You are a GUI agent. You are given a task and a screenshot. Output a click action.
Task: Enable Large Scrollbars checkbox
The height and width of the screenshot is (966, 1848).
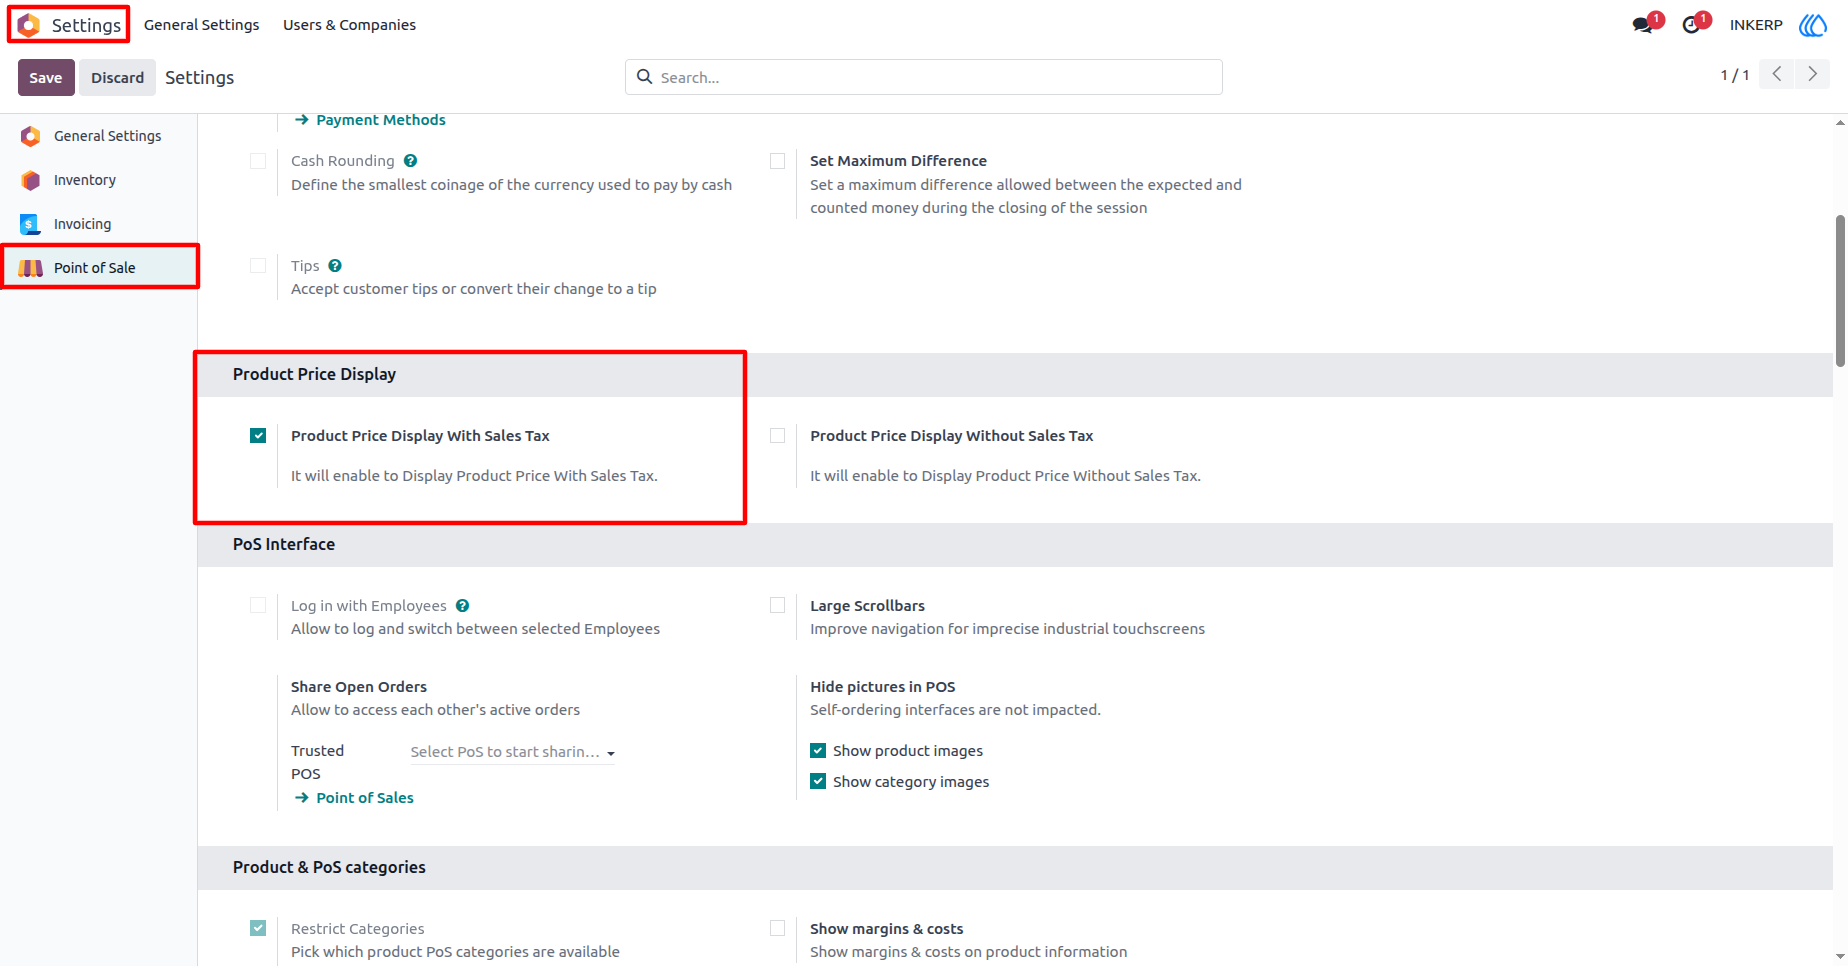pos(777,605)
